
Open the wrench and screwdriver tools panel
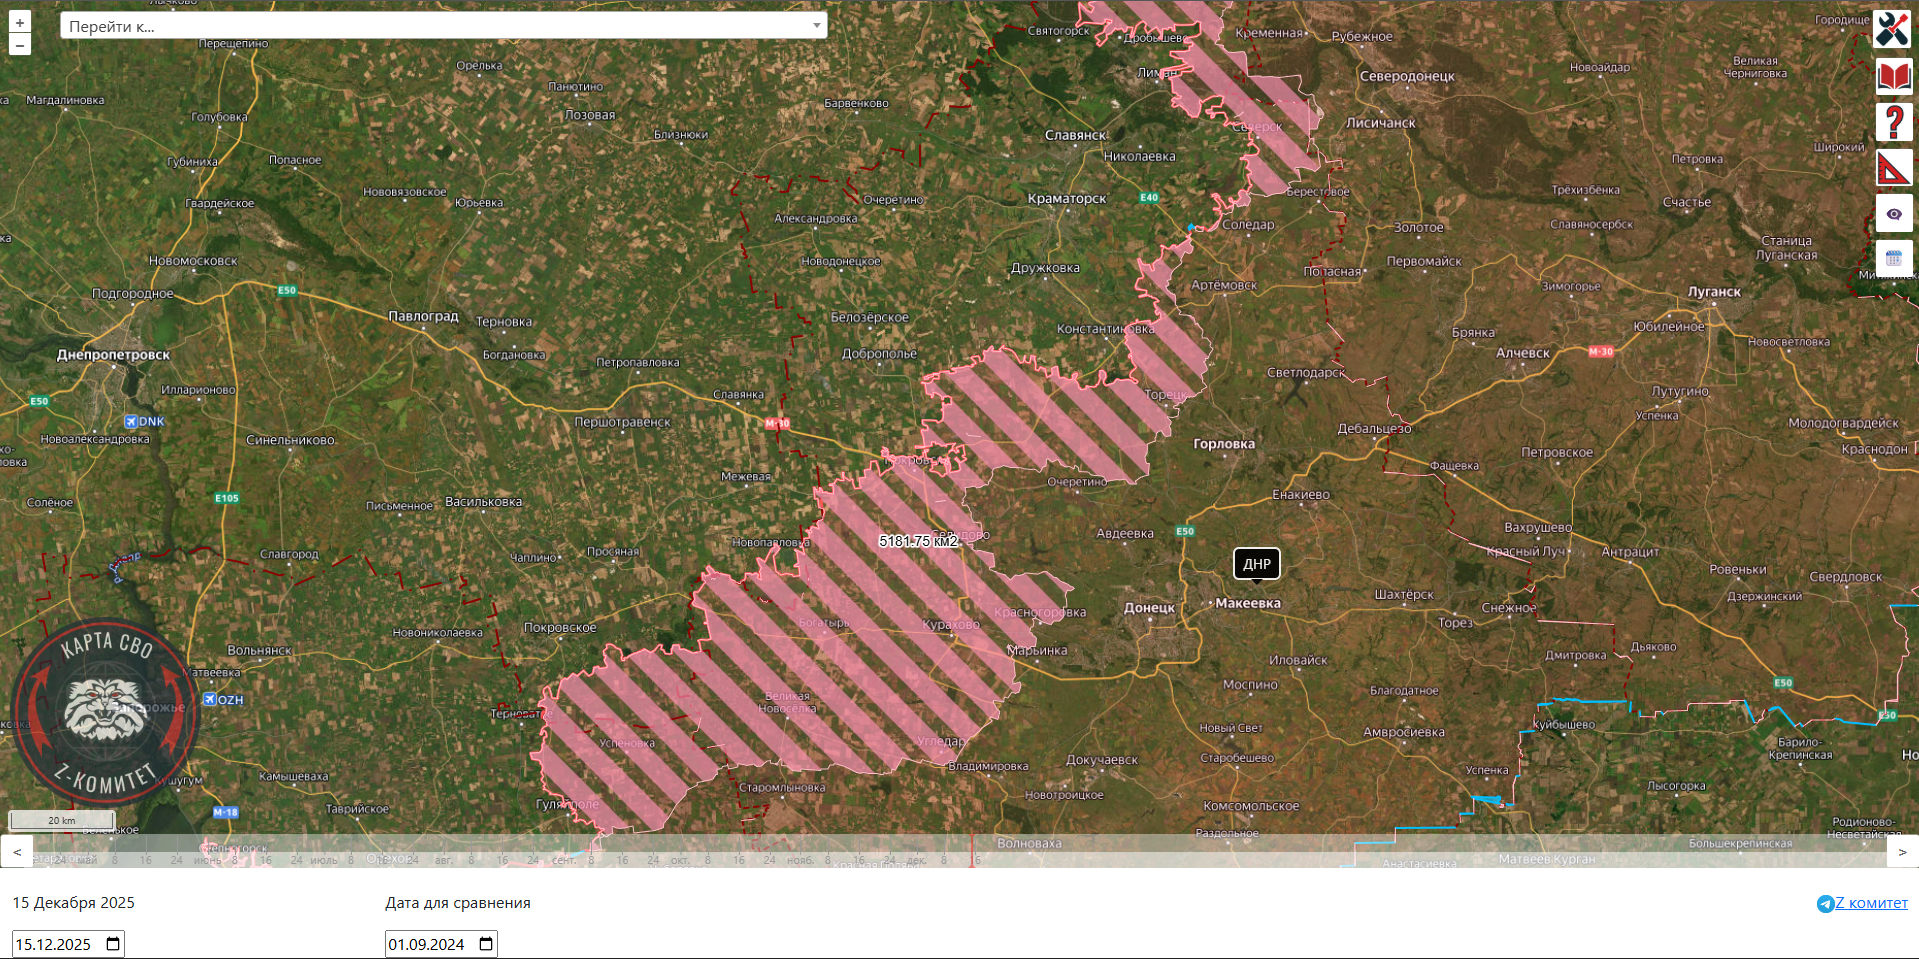click(x=1893, y=29)
